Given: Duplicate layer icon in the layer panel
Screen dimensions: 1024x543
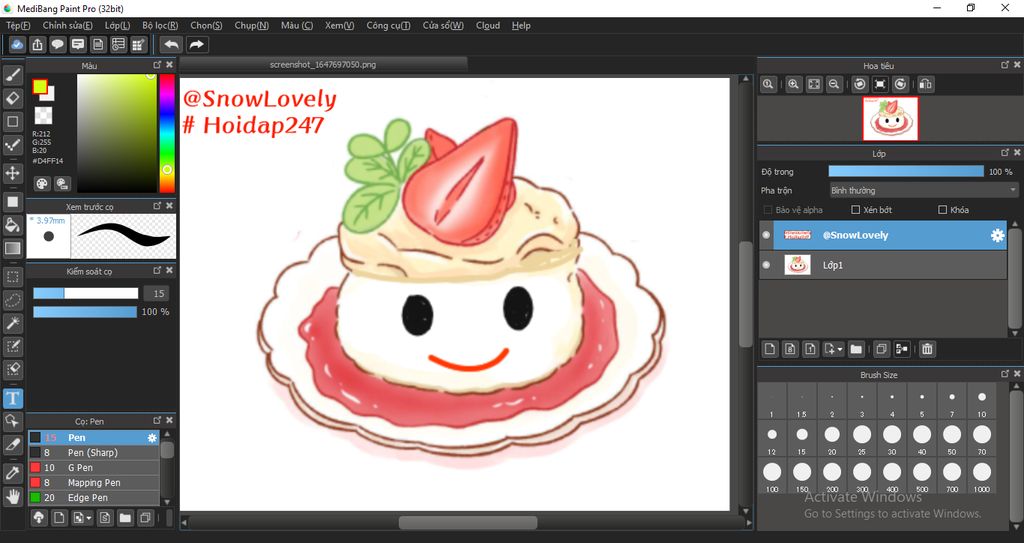Looking at the screenshot, I should (x=881, y=349).
